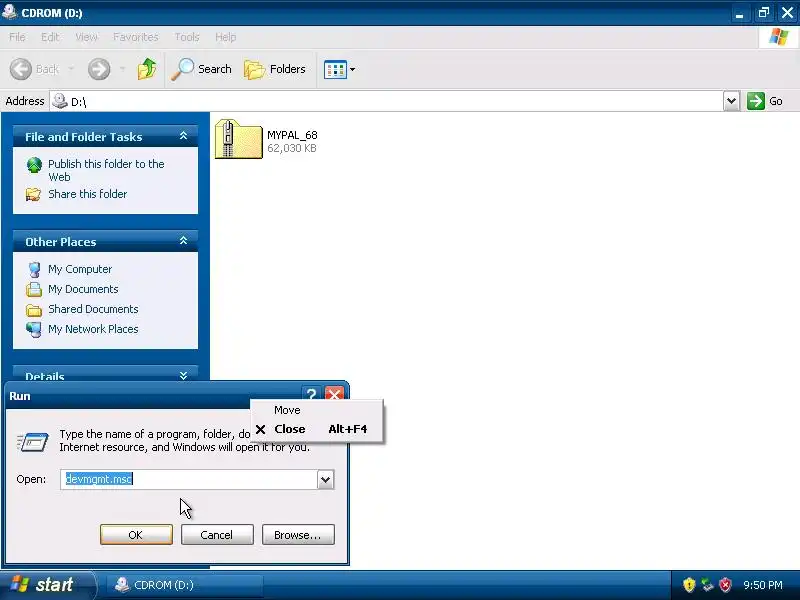
Task: Click the Forward arrow toolbar button
Action: click(x=99, y=69)
